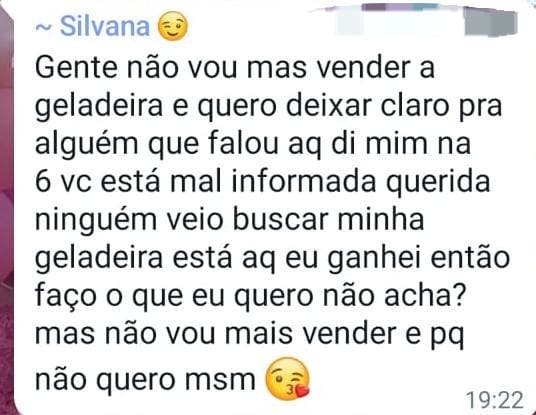Tap the winking emoji beside Silvana

coord(173,26)
